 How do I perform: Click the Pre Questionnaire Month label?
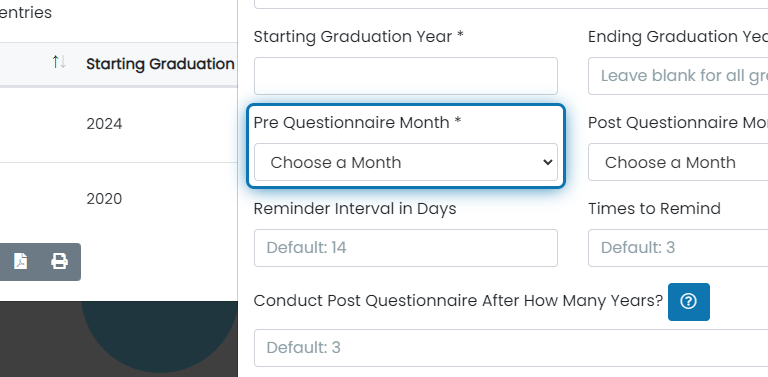(x=358, y=122)
